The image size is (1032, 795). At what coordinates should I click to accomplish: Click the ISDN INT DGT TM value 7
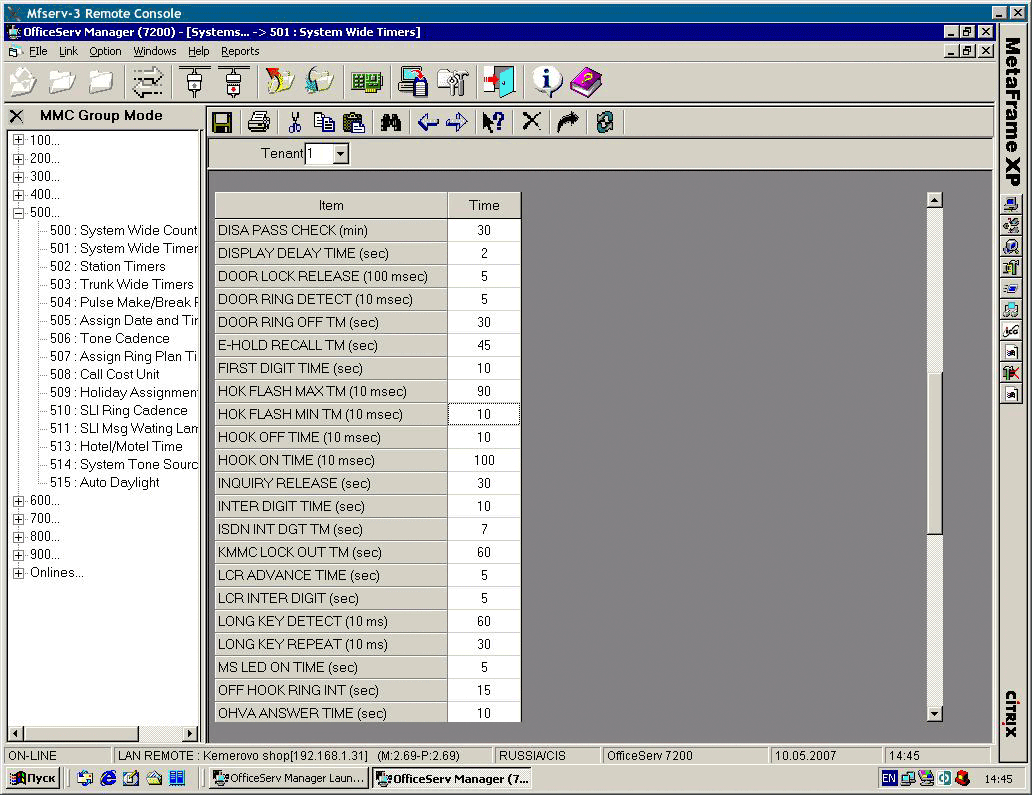click(484, 530)
